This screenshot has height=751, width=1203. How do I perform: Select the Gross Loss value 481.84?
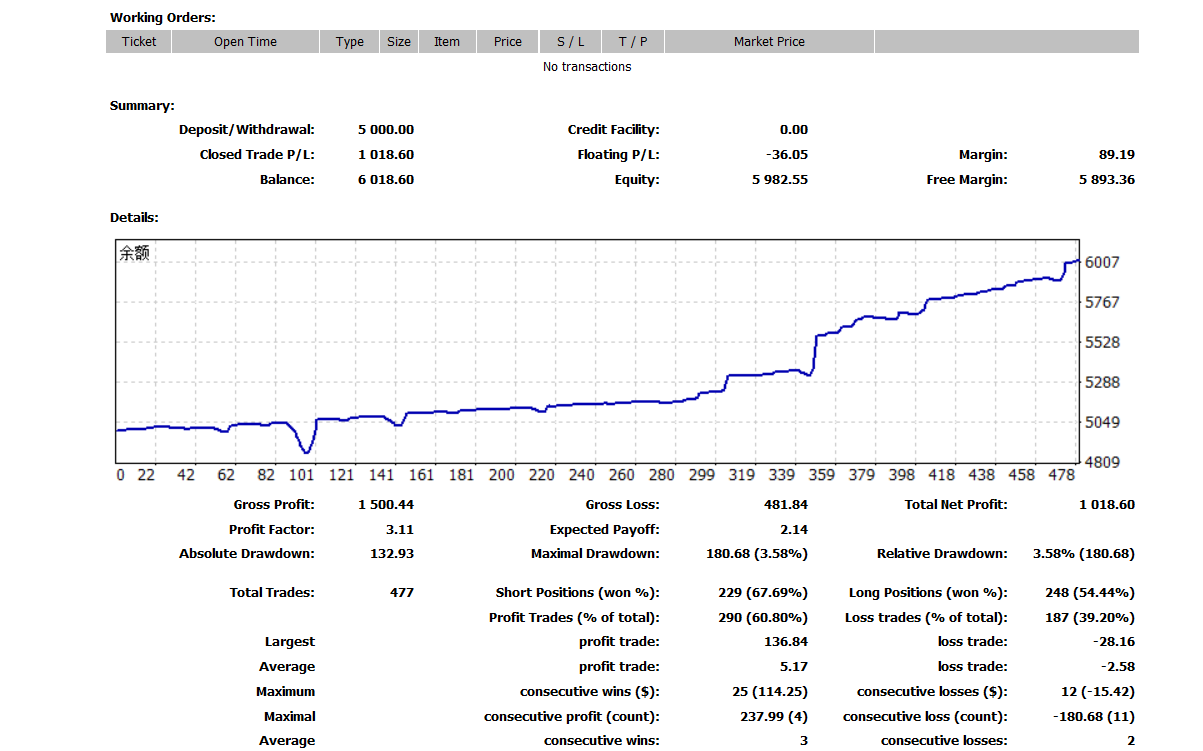[786, 504]
